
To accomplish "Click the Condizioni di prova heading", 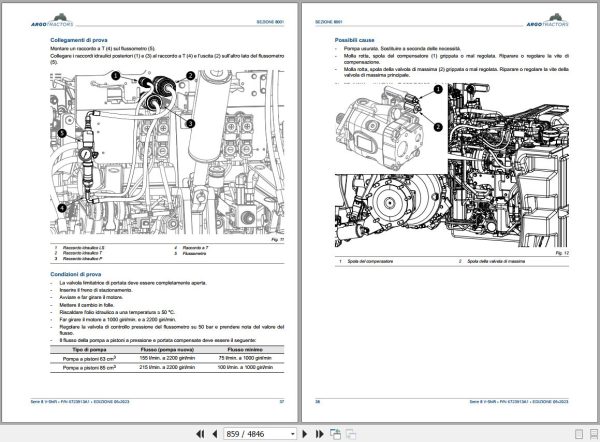I will point(76,274).
